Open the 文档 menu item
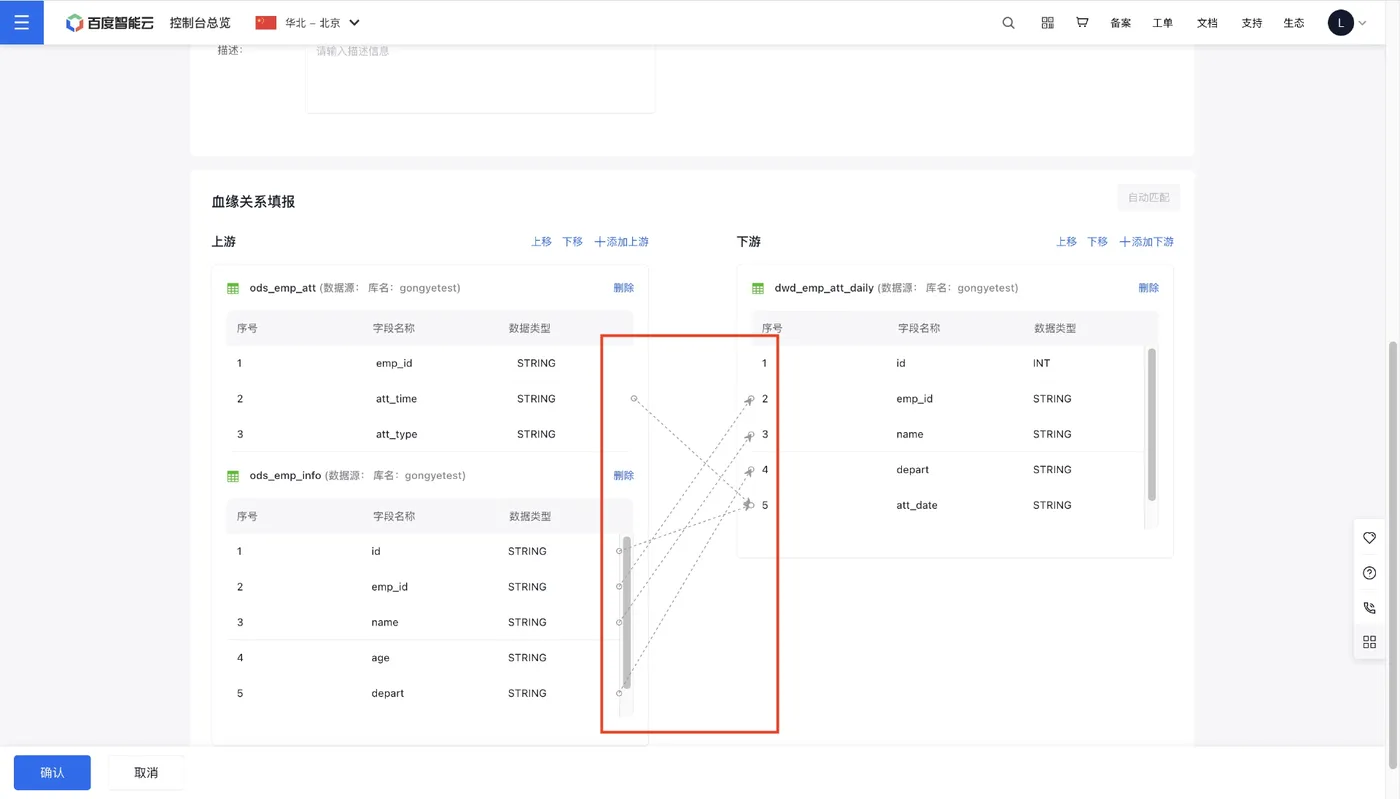Screen dimensions: 1400x799 [x=1207, y=23]
